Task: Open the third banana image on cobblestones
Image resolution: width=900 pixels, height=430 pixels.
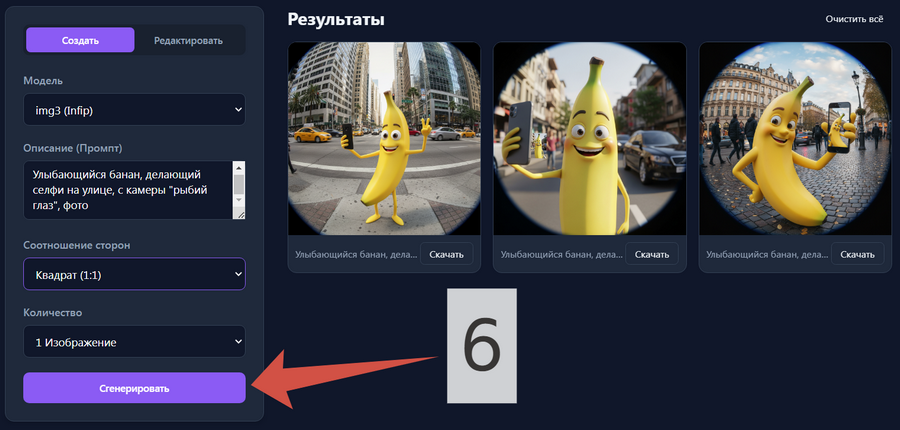Action: click(x=794, y=138)
